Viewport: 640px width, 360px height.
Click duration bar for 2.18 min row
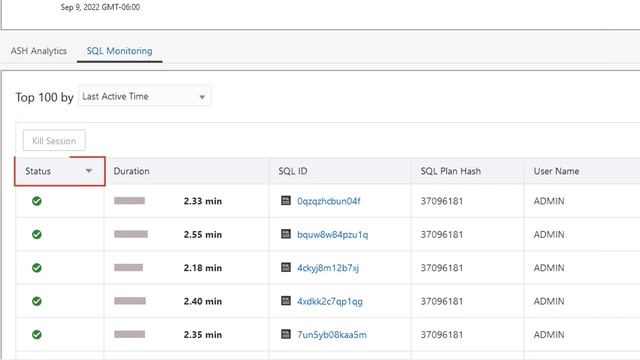click(129, 267)
